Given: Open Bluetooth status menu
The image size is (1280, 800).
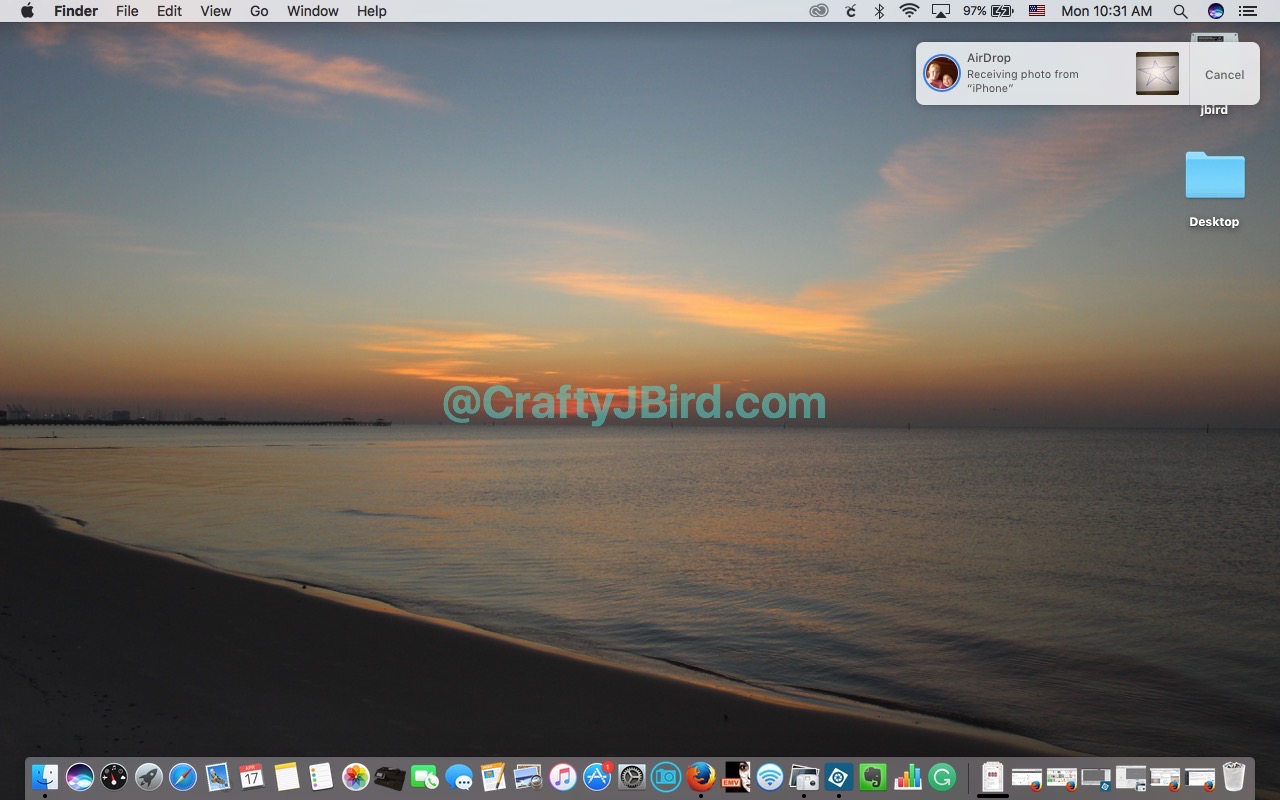Looking at the screenshot, I should tap(880, 11).
